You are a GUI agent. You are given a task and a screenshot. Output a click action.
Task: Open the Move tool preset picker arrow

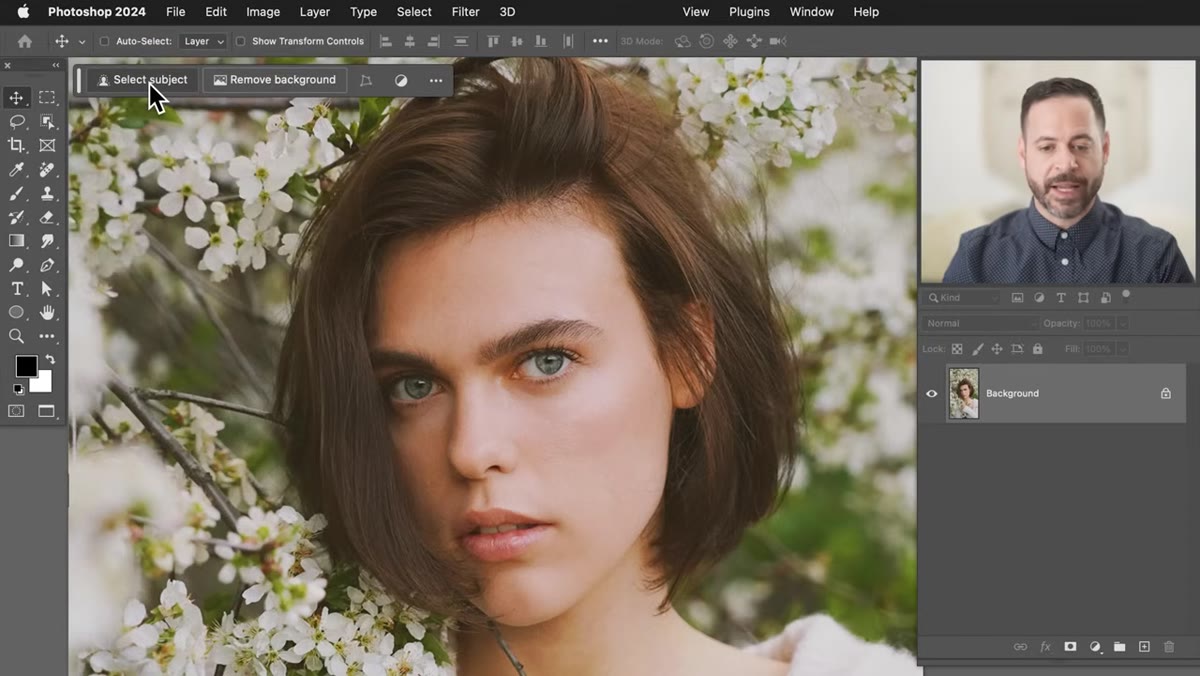click(82, 42)
